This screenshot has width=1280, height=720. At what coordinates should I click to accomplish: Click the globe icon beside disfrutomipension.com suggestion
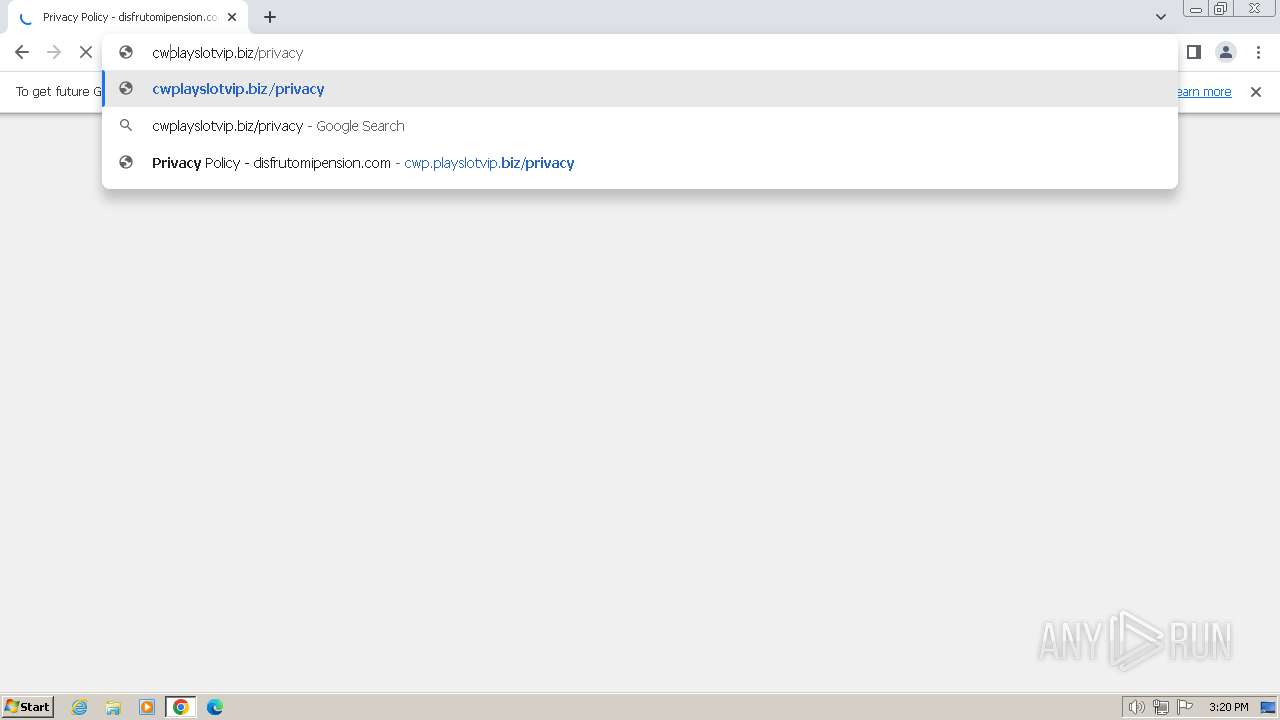tap(126, 163)
